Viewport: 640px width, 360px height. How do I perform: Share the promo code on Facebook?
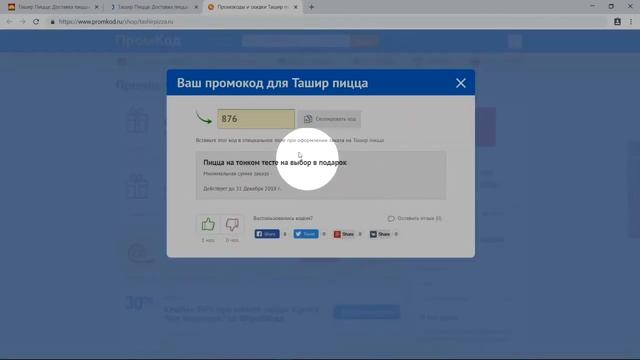pyautogui.click(x=267, y=234)
